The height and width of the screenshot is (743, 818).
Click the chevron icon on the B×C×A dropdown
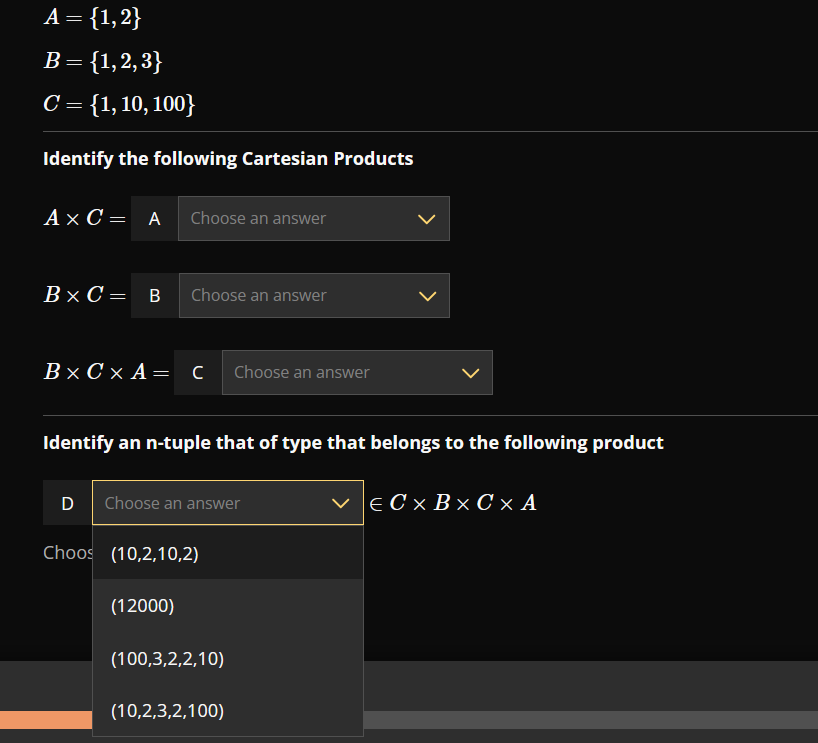click(x=470, y=372)
